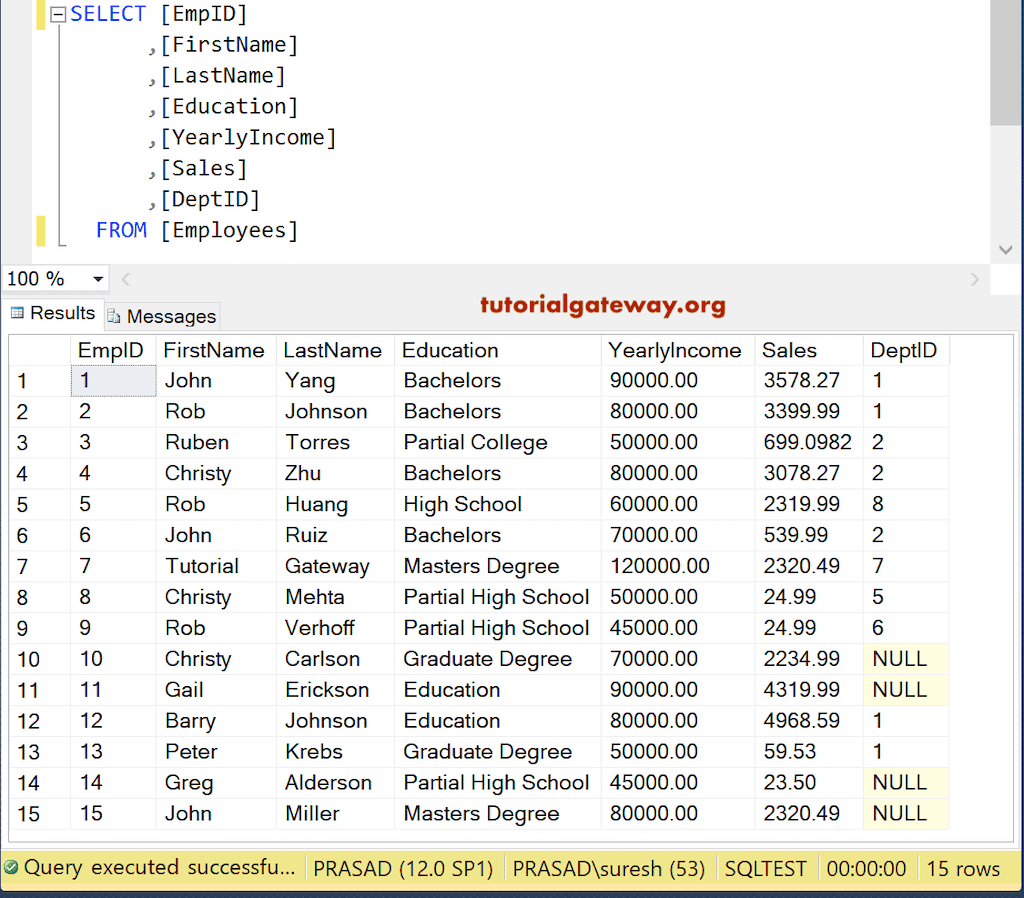Click the horizontal scroll left arrow
Screen dimensions: 1024x898
126,280
